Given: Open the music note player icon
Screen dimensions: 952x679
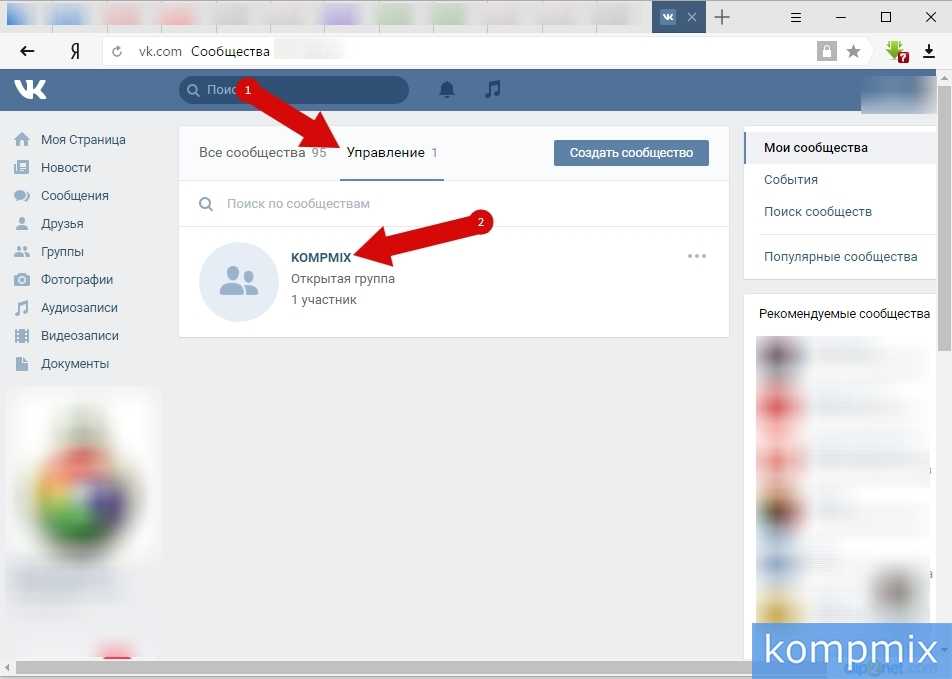Looking at the screenshot, I should click(x=493, y=89).
